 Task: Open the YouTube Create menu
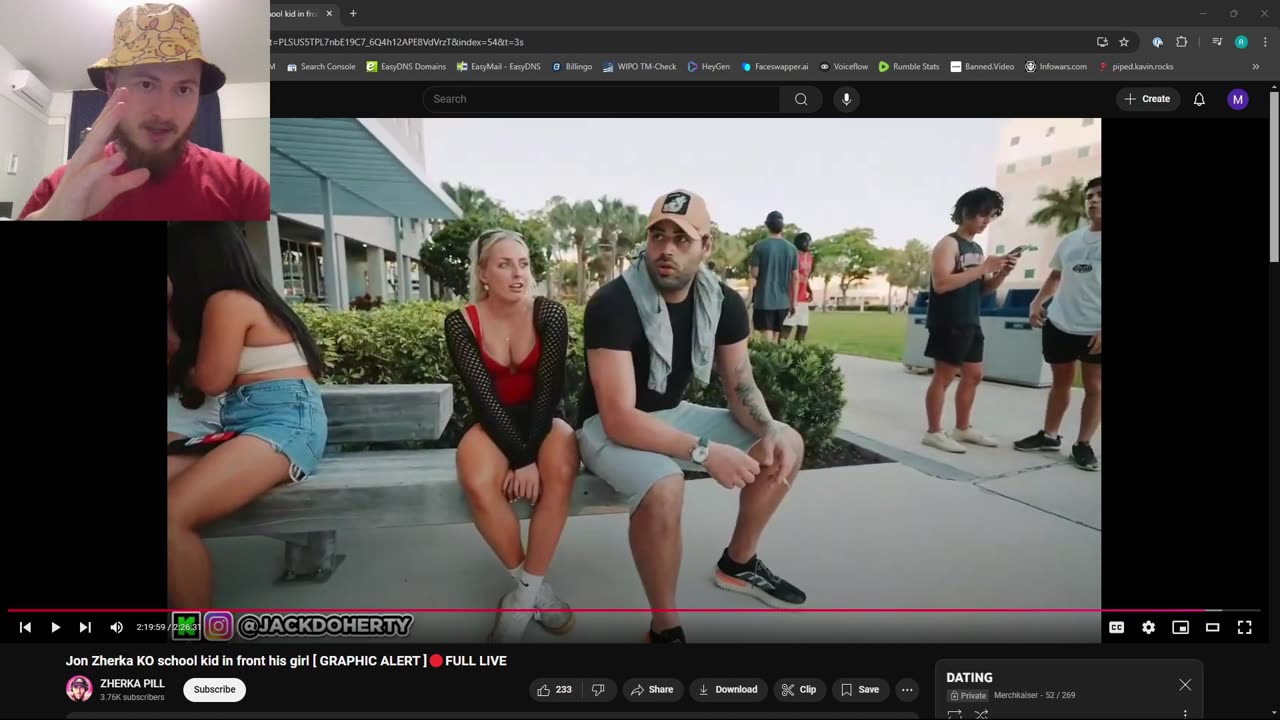(1146, 99)
